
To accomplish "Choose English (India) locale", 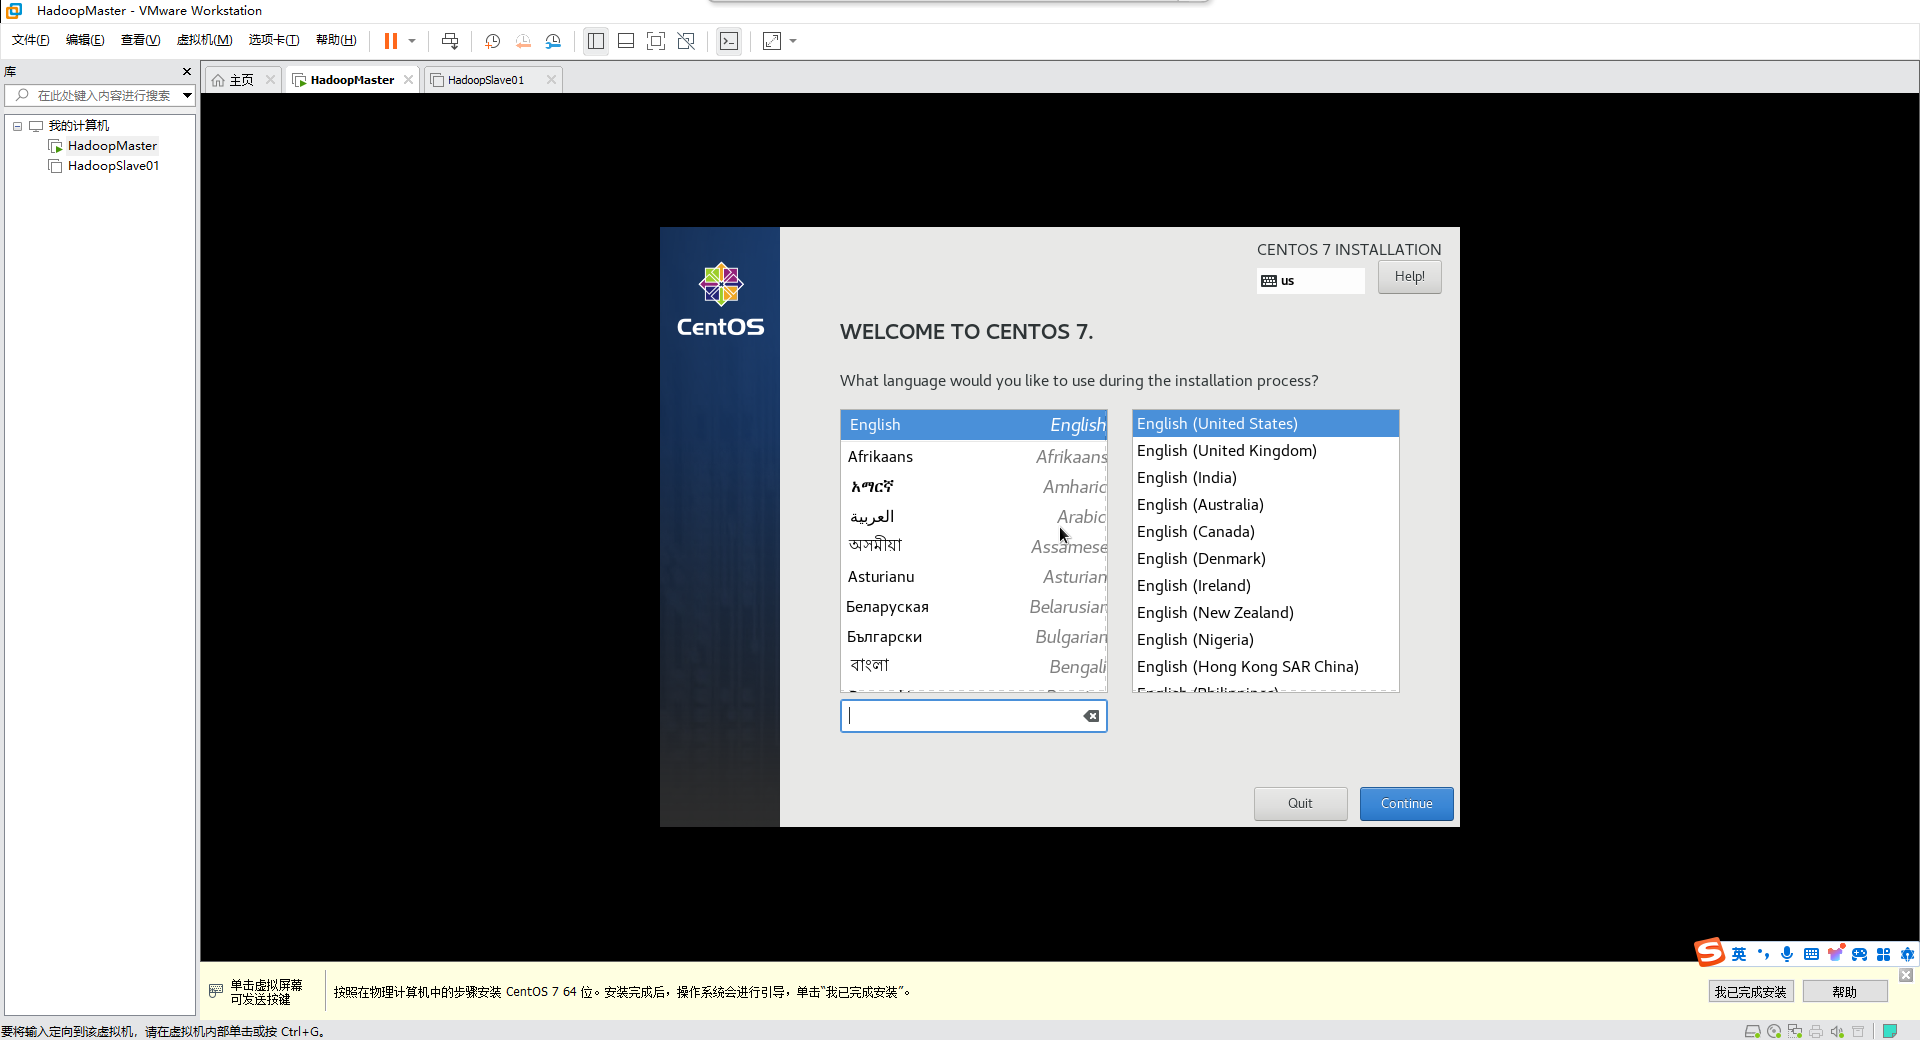I will click(x=1265, y=478).
